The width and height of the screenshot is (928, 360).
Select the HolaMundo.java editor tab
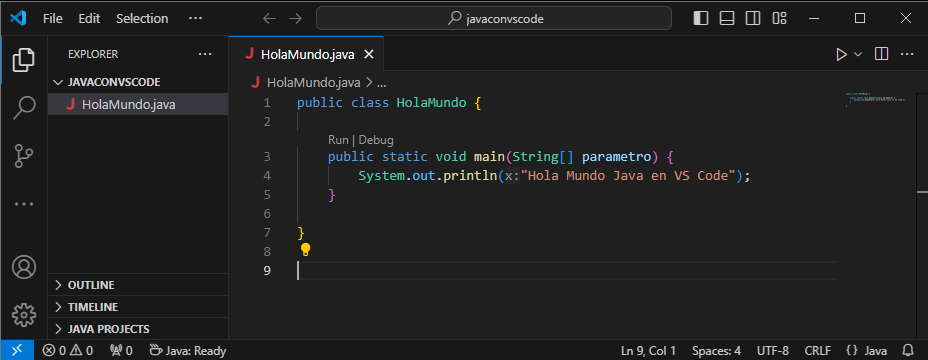pyautogui.click(x=307, y=54)
